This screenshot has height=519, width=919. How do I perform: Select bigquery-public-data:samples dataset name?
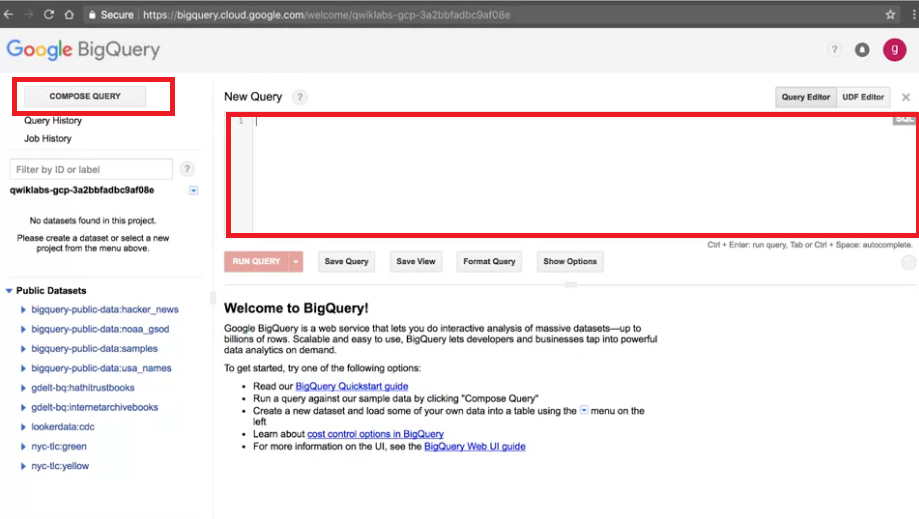[94, 349]
